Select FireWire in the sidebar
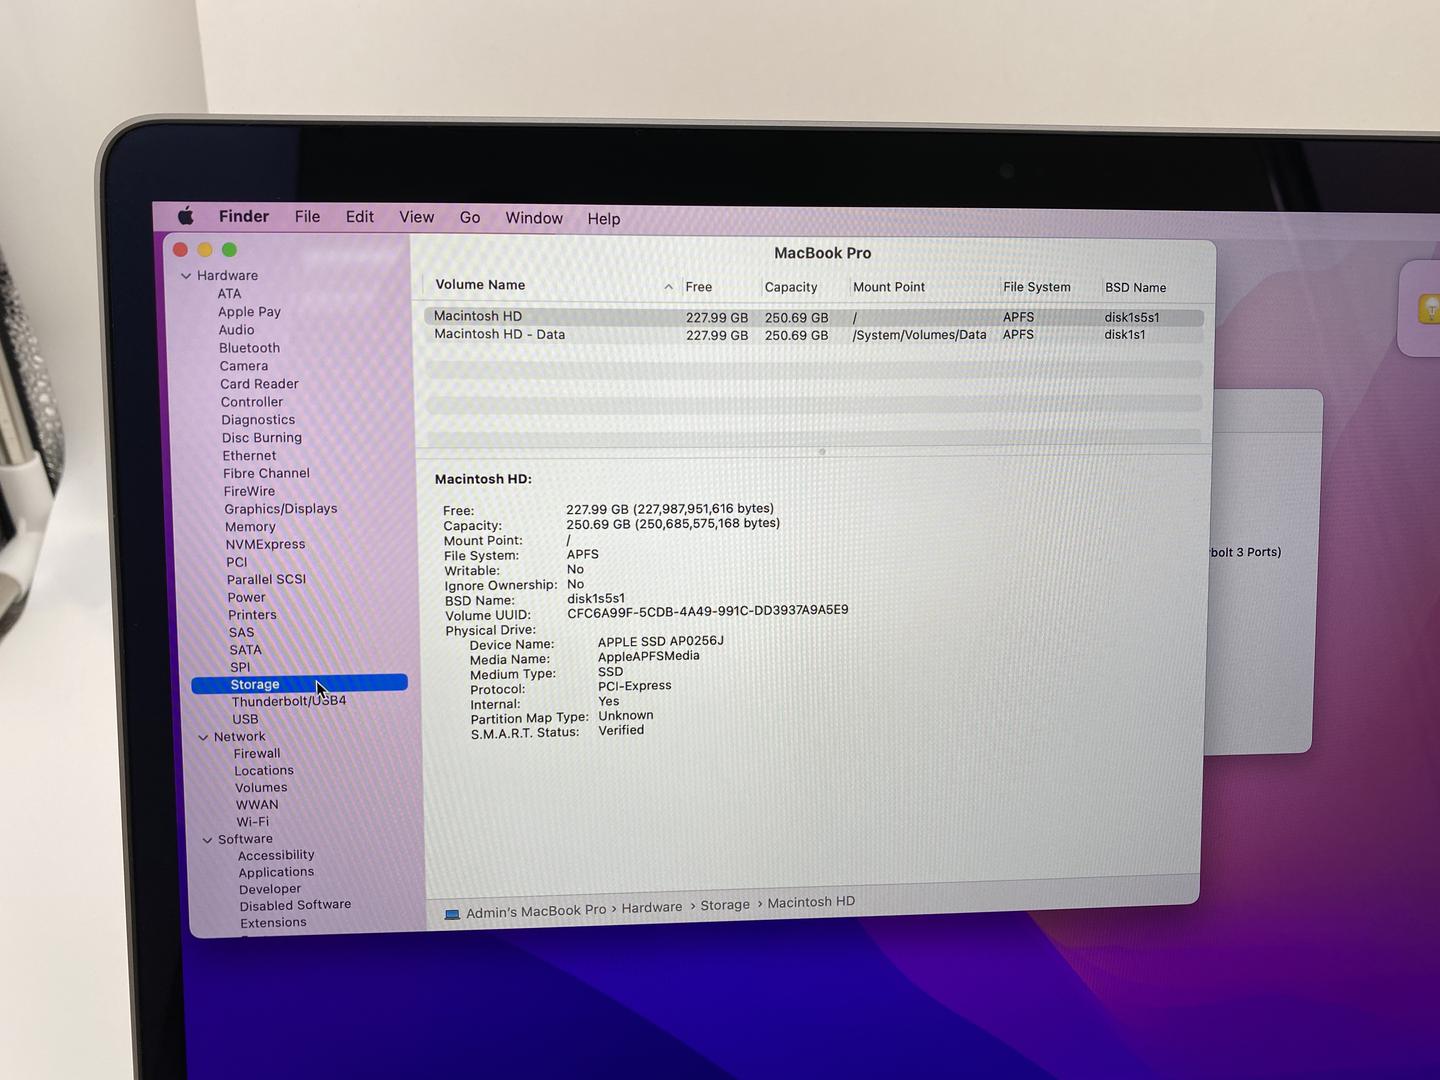Viewport: 1440px width, 1080px height. click(x=249, y=491)
